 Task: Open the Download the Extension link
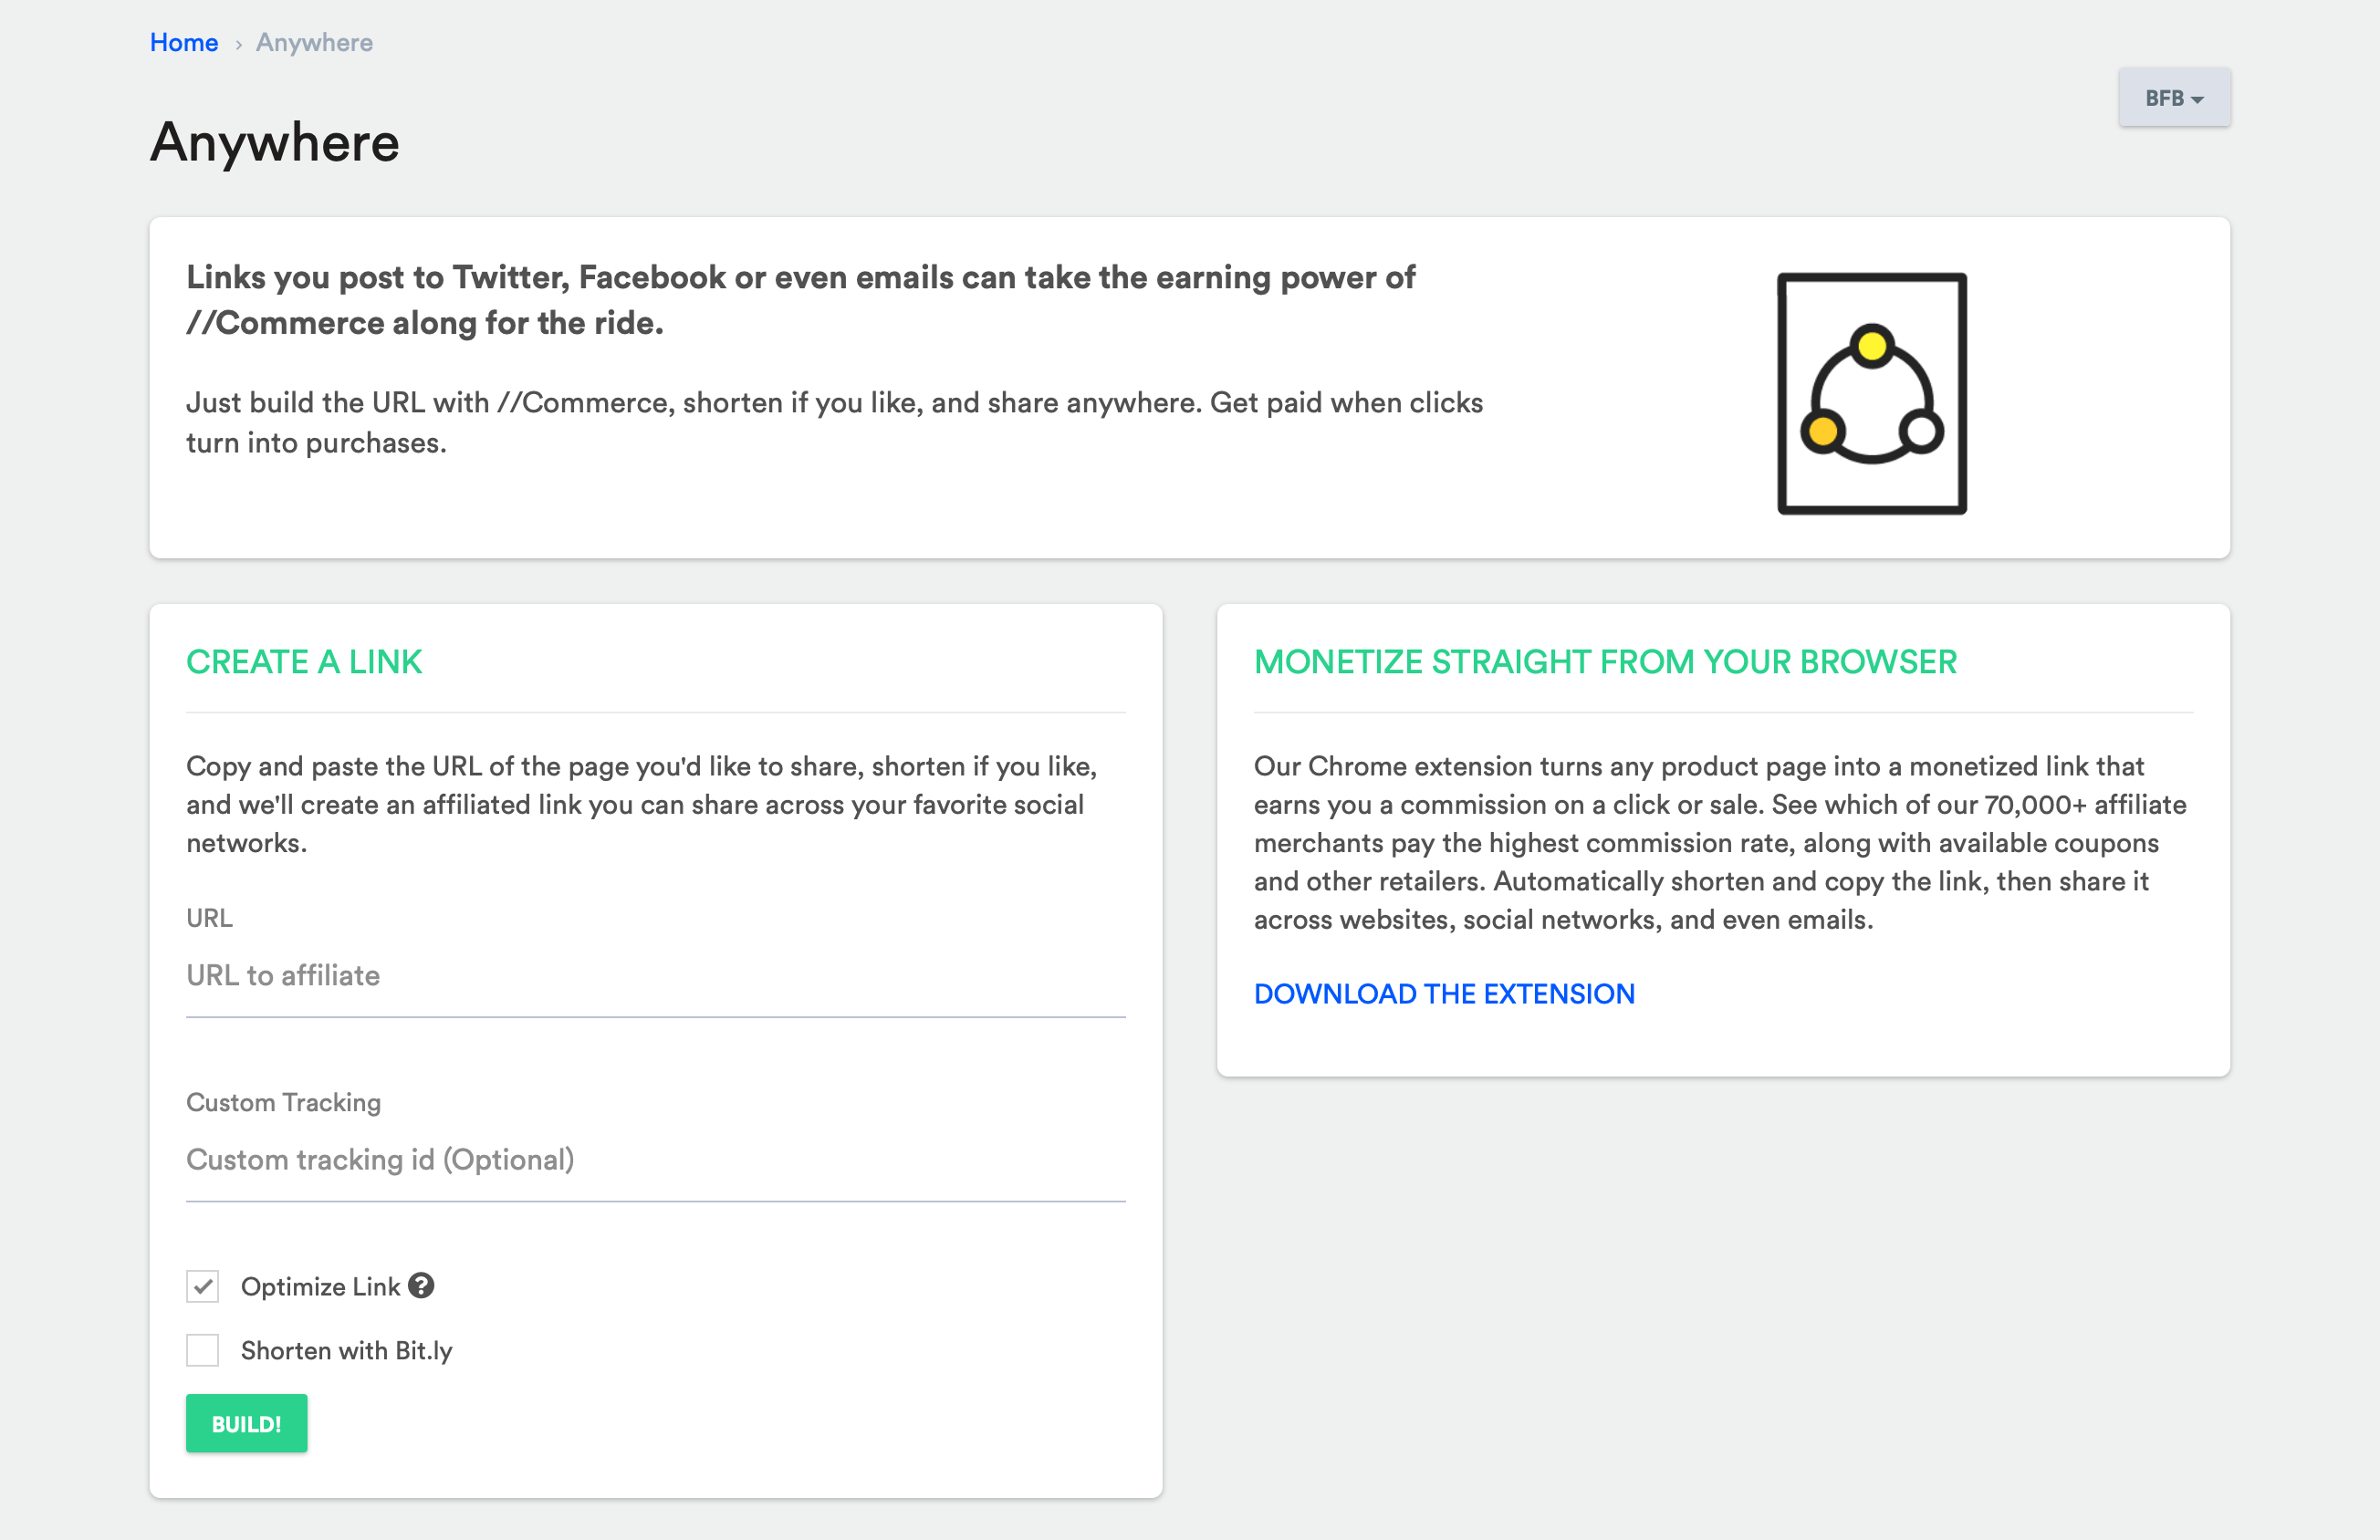(x=1444, y=993)
